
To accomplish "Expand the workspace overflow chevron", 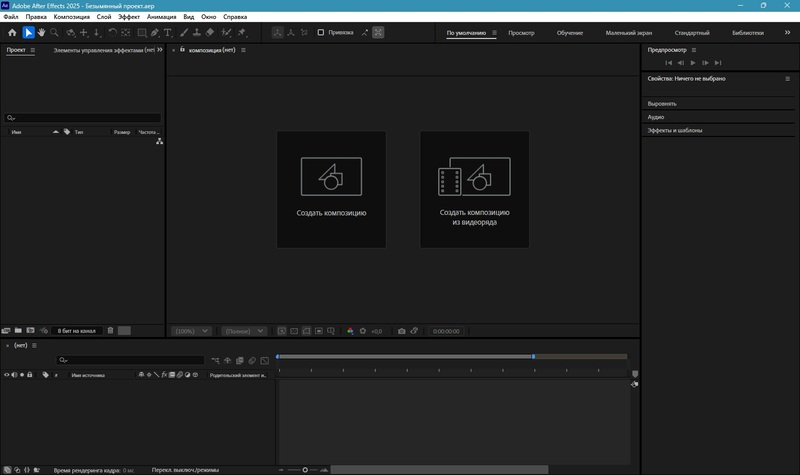I will point(787,32).
